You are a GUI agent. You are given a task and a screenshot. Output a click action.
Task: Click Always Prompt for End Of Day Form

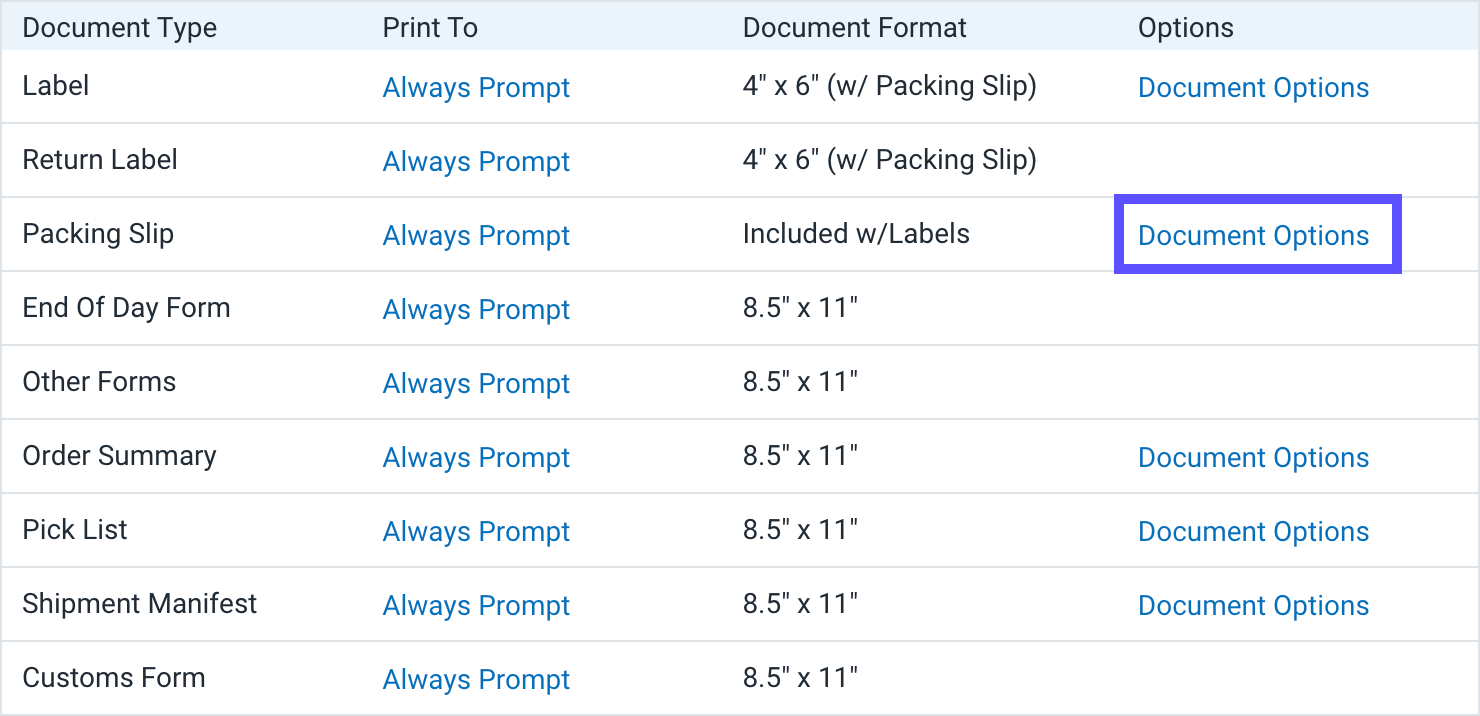tap(476, 309)
